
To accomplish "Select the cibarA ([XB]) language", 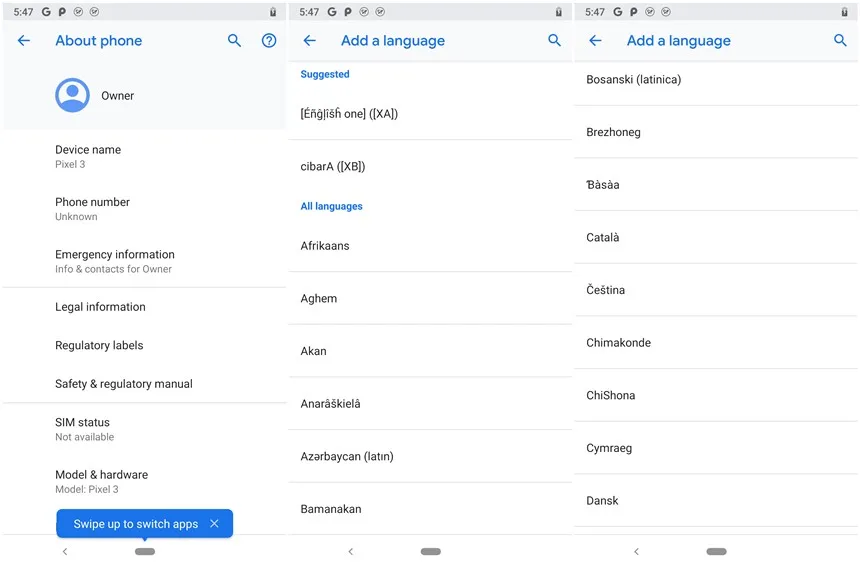I will coord(431,166).
